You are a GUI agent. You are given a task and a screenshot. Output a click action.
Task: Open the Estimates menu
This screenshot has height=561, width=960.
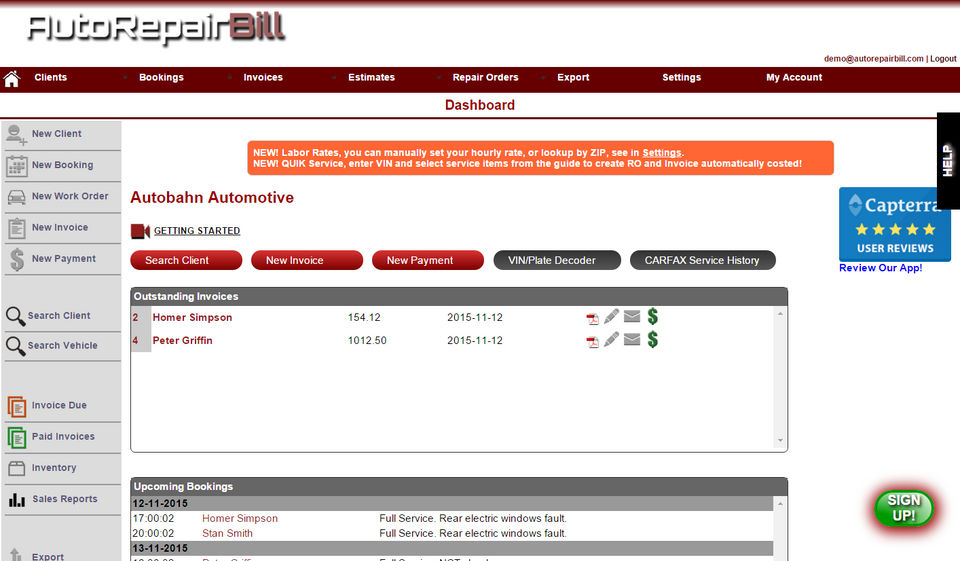371,77
